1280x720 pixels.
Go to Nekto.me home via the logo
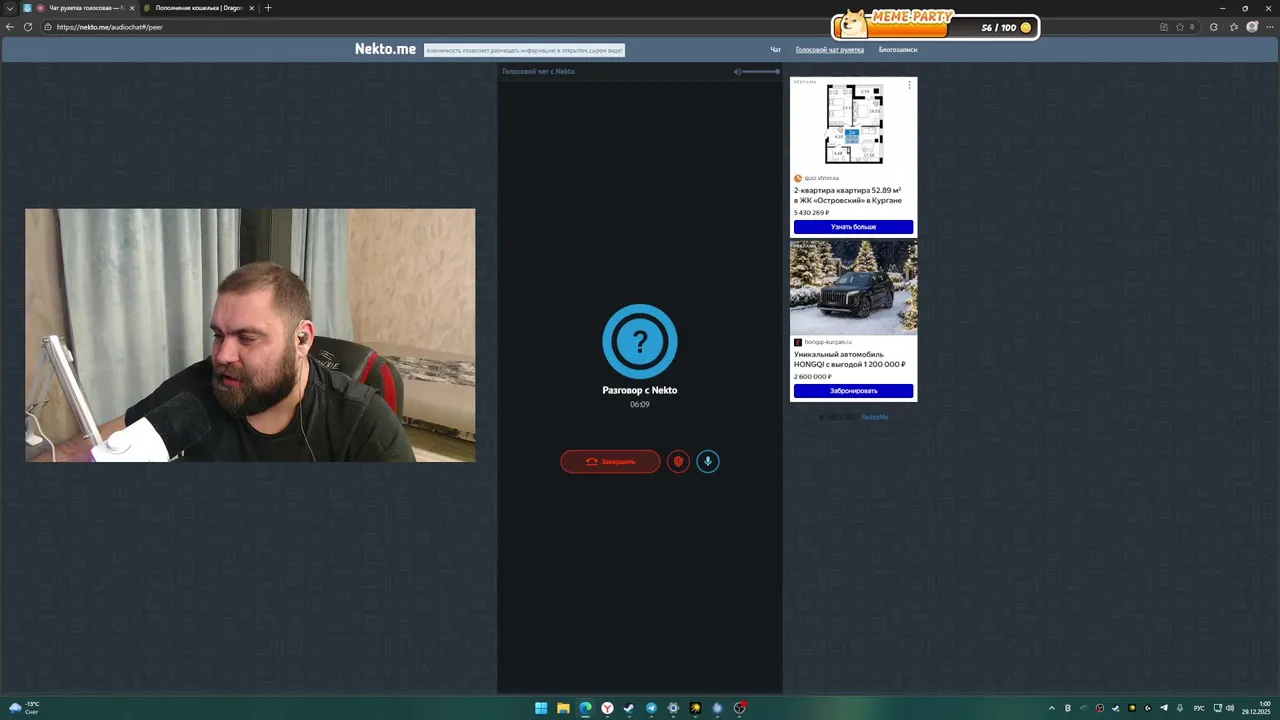point(385,49)
